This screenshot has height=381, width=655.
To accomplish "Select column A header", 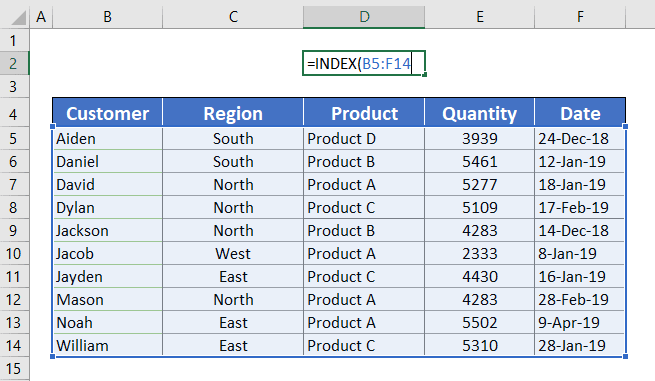I will (x=41, y=17).
